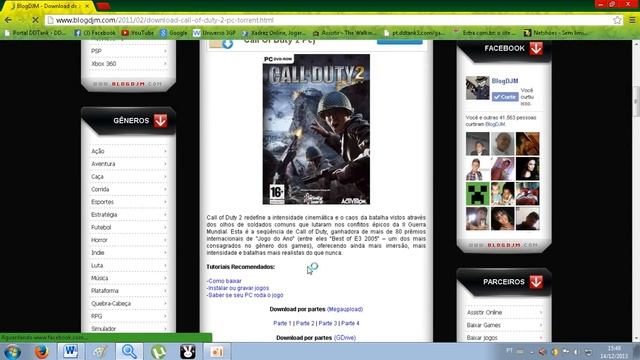Open the Como baixar tutorial link
The image size is (640, 360).
(224, 281)
